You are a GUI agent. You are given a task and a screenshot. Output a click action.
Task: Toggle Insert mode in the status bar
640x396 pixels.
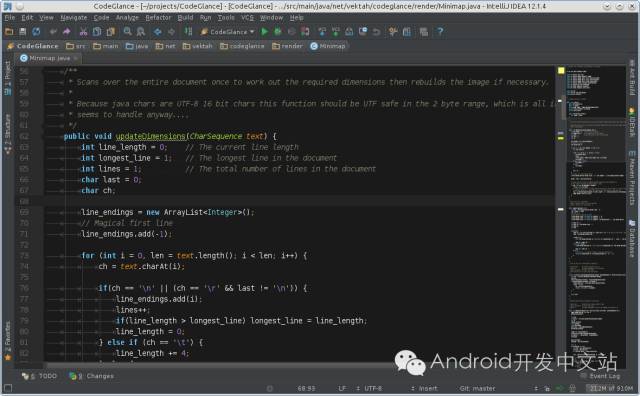(427, 388)
